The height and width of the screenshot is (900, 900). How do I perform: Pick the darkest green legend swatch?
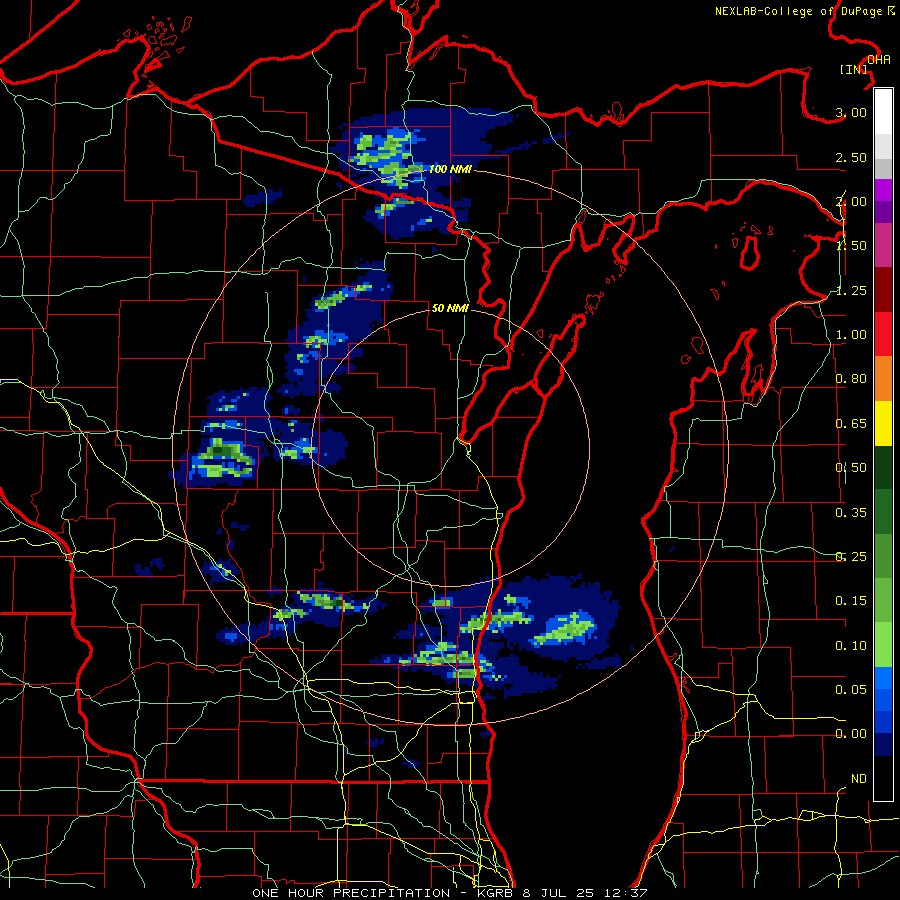(x=883, y=468)
